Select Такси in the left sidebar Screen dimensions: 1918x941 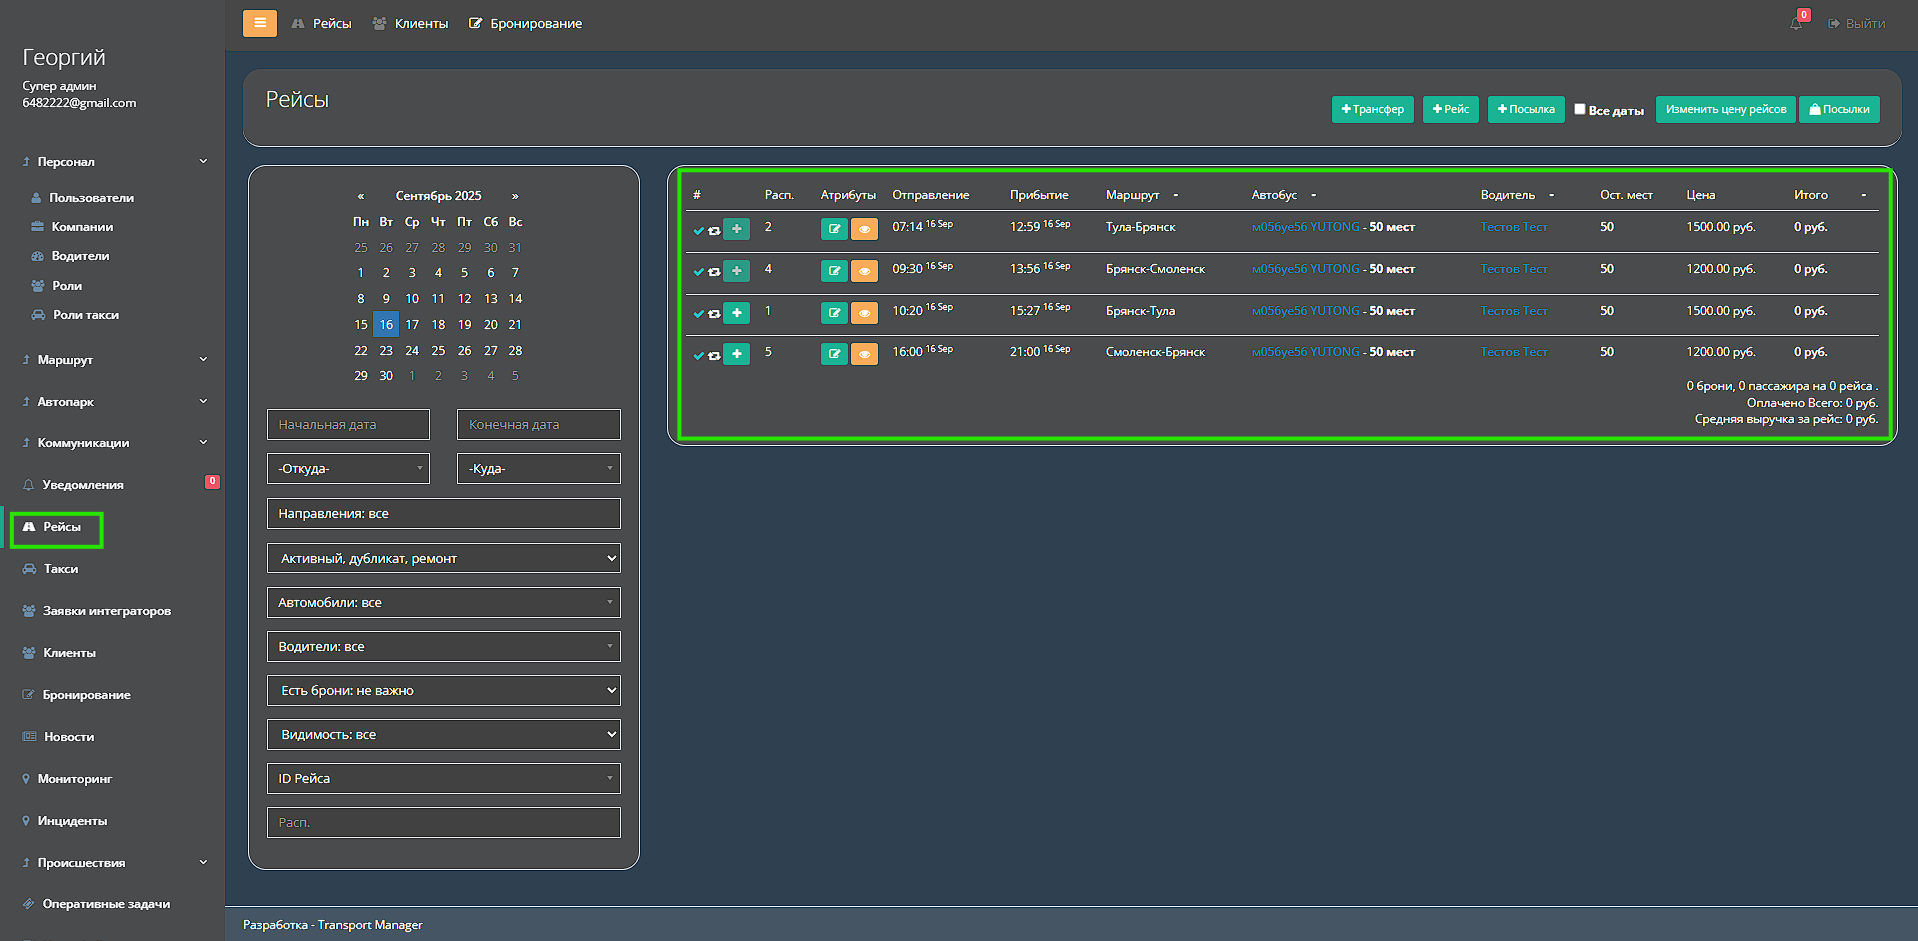click(60, 569)
